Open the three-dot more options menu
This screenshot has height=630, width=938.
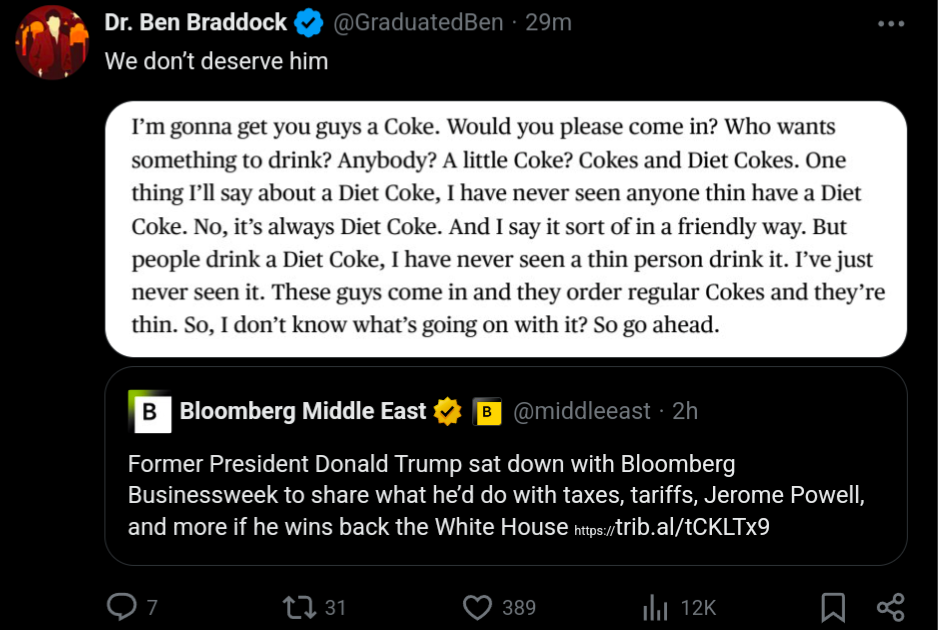click(x=891, y=24)
